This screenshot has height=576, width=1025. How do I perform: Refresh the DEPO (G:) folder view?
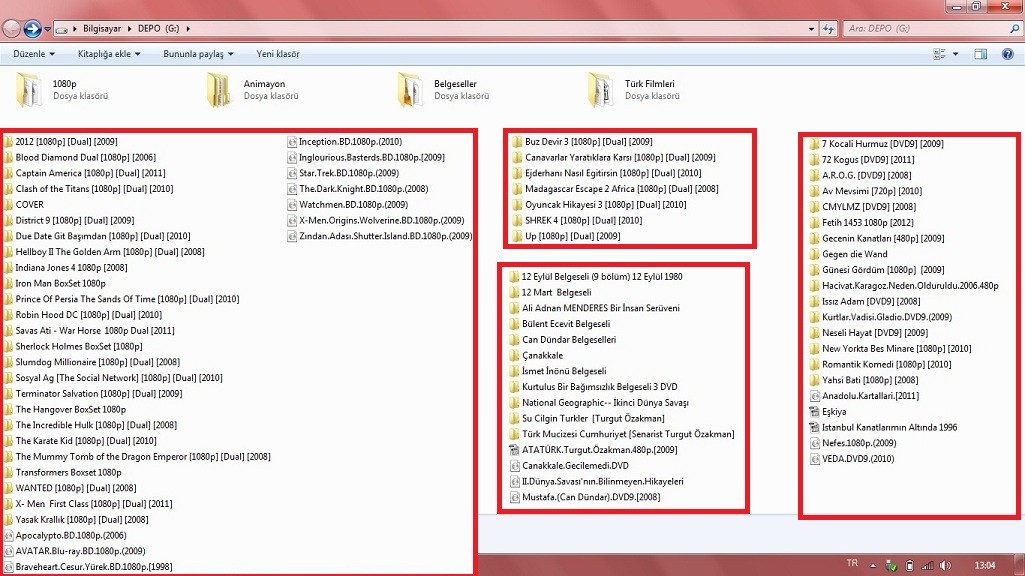[828, 29]
